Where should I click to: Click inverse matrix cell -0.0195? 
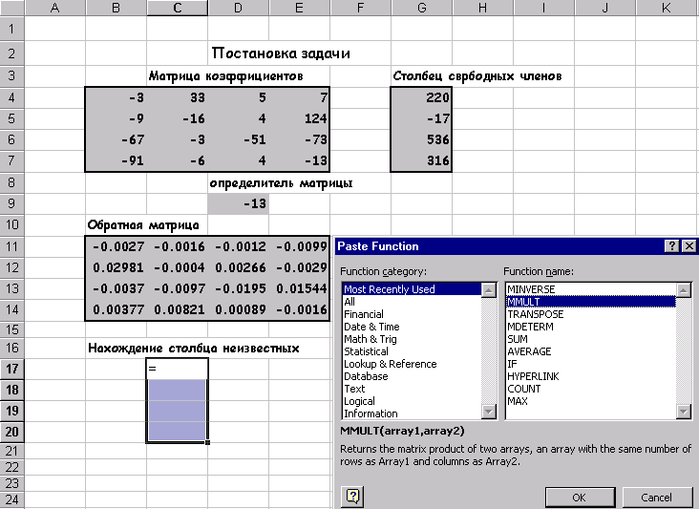238,288
